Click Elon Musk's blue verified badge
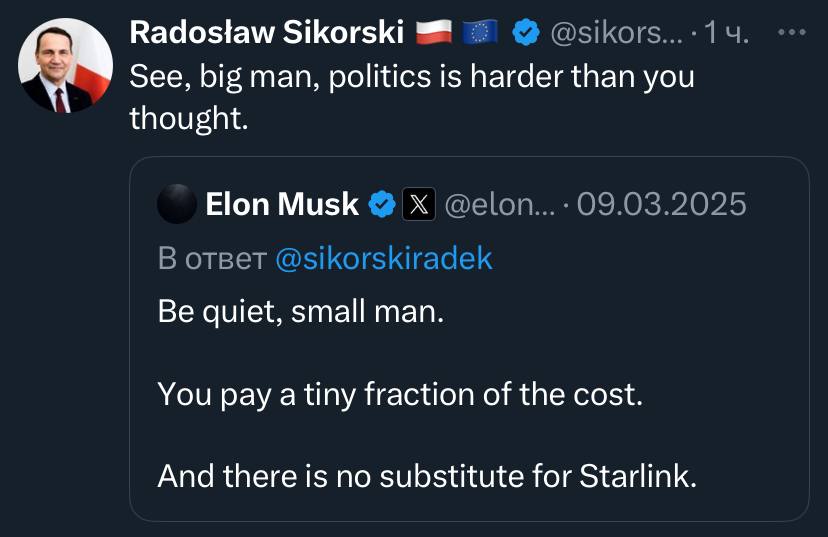 pyautogui.click(x=382, y=204)
